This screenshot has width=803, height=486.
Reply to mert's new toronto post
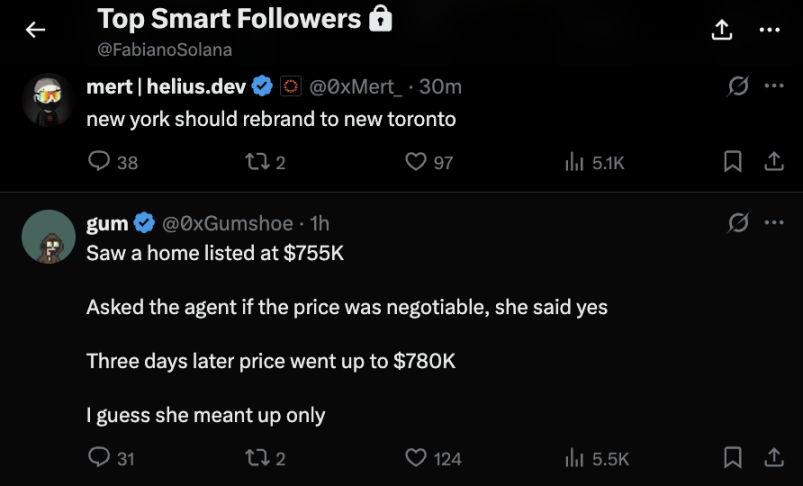pyautogui.click(x=99, y=162)
